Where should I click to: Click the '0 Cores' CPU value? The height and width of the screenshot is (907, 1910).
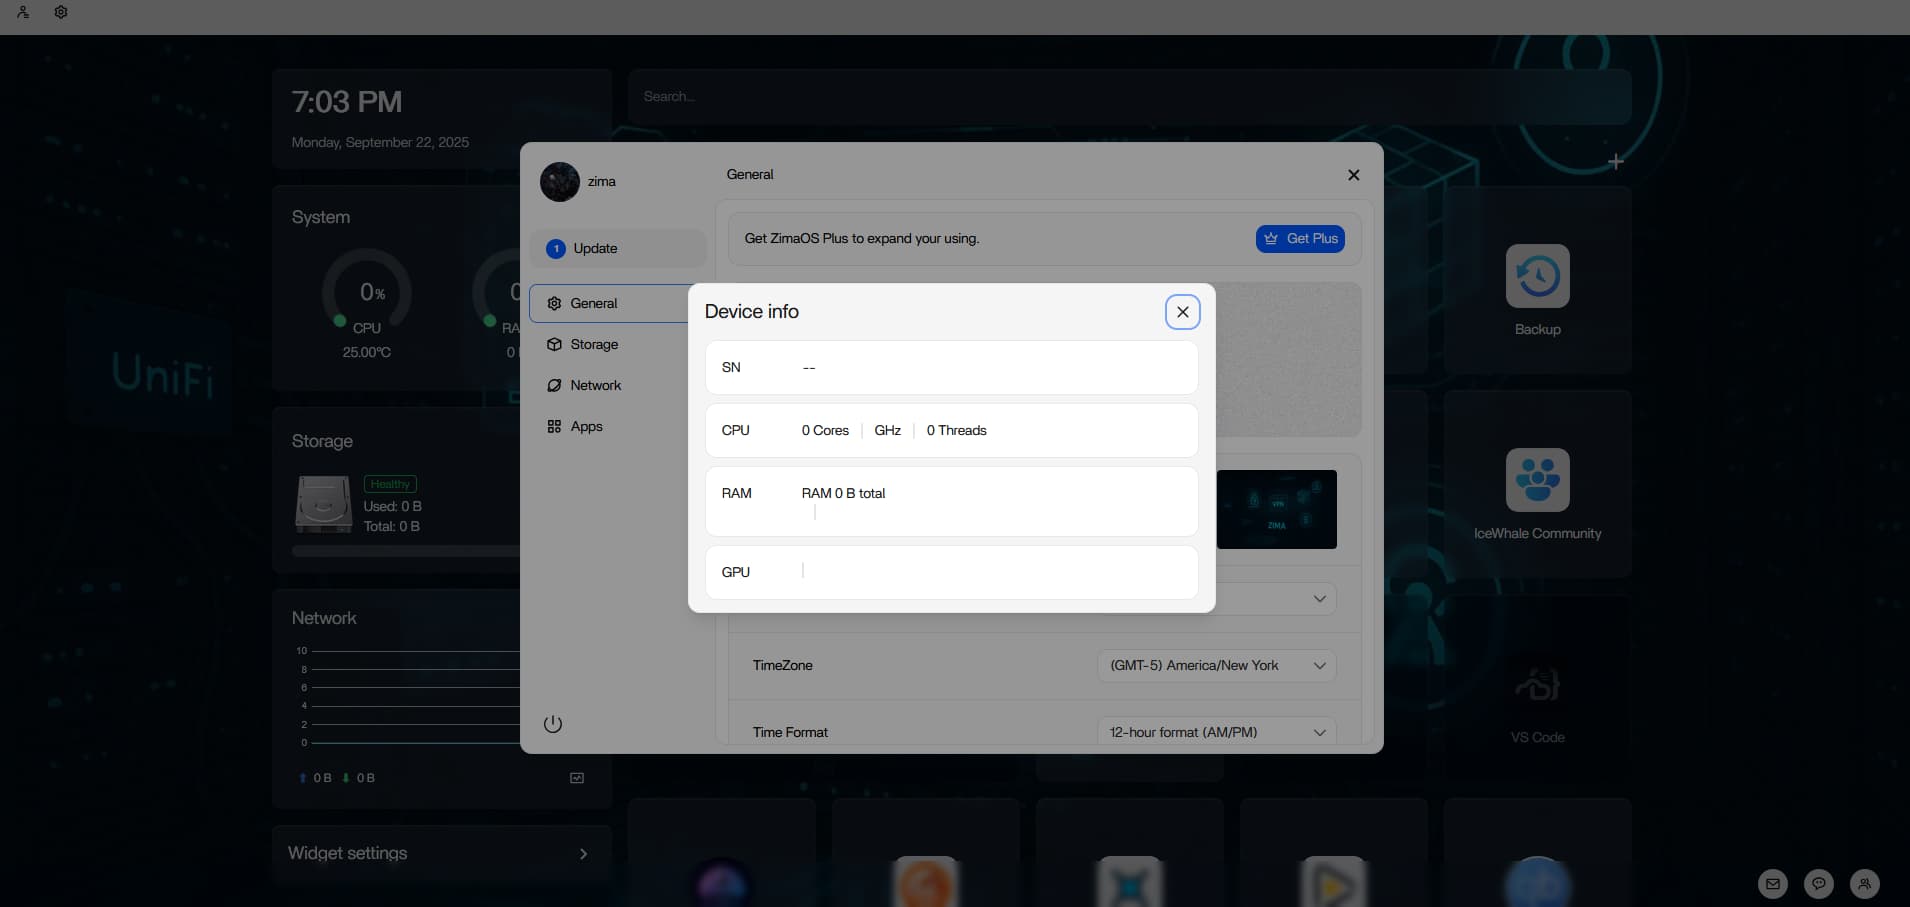pos(825,431)
